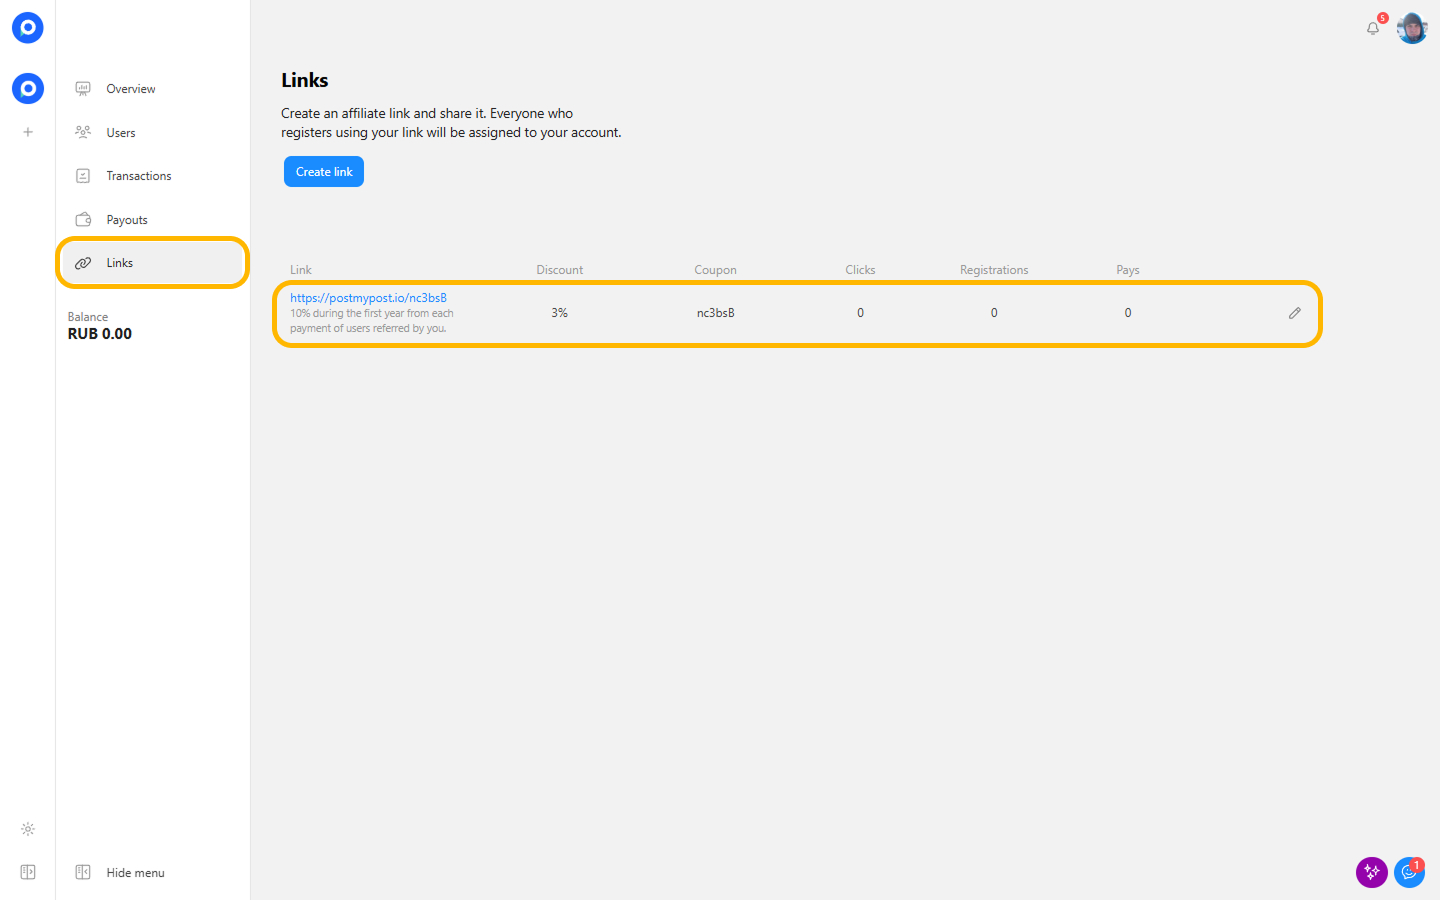Open the blue support chat bubble

point(1409,872)
